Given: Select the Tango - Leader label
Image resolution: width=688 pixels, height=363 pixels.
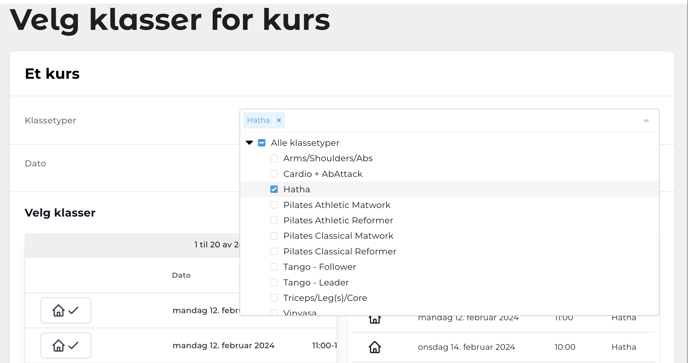Looking at the screenshot, I should click(x=316, y=282).
